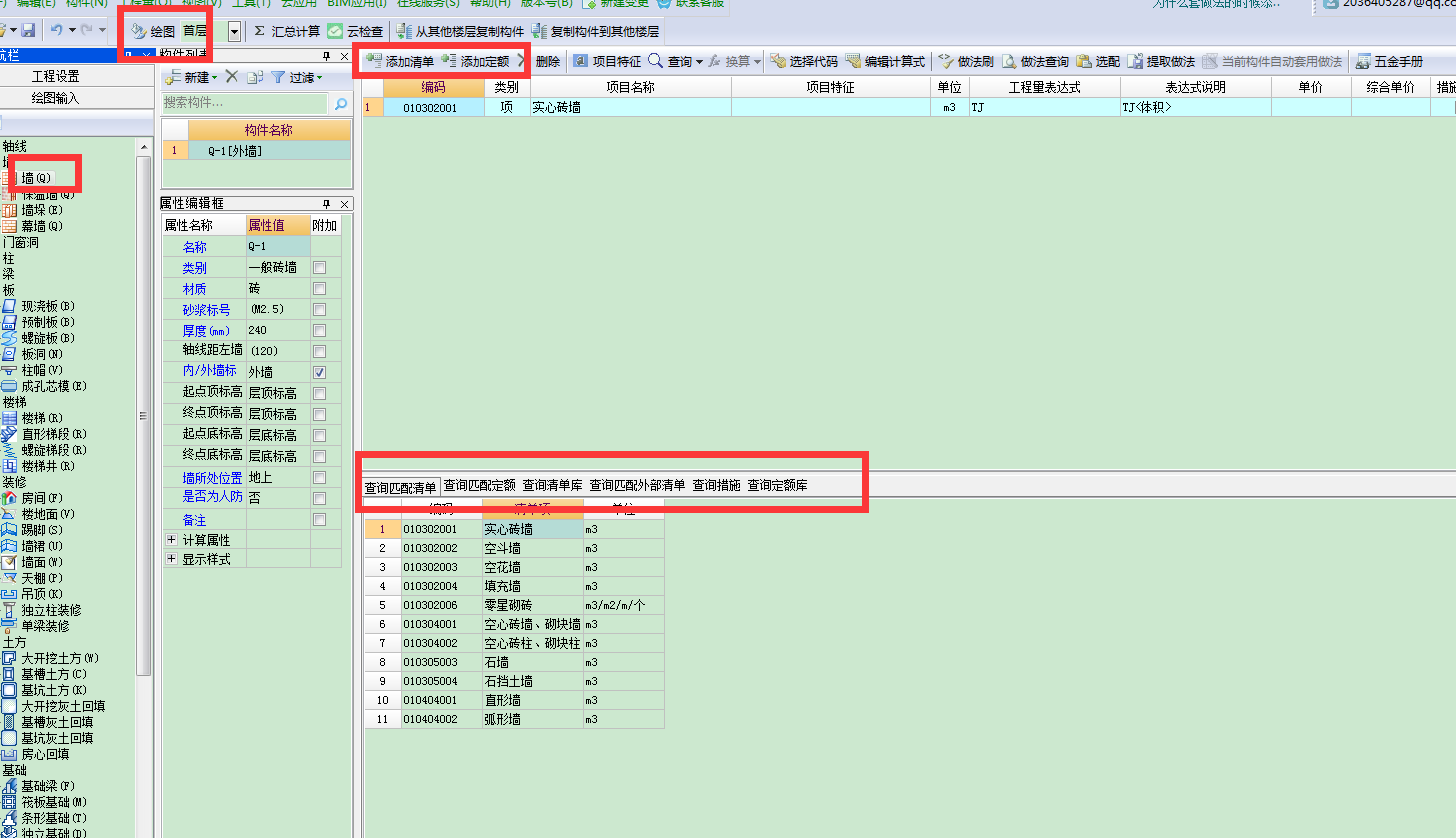Toggle 附加 checkbox for 砂浆标号 row
The height and width of the screenshot is (838, 1456).
[319, 310]
